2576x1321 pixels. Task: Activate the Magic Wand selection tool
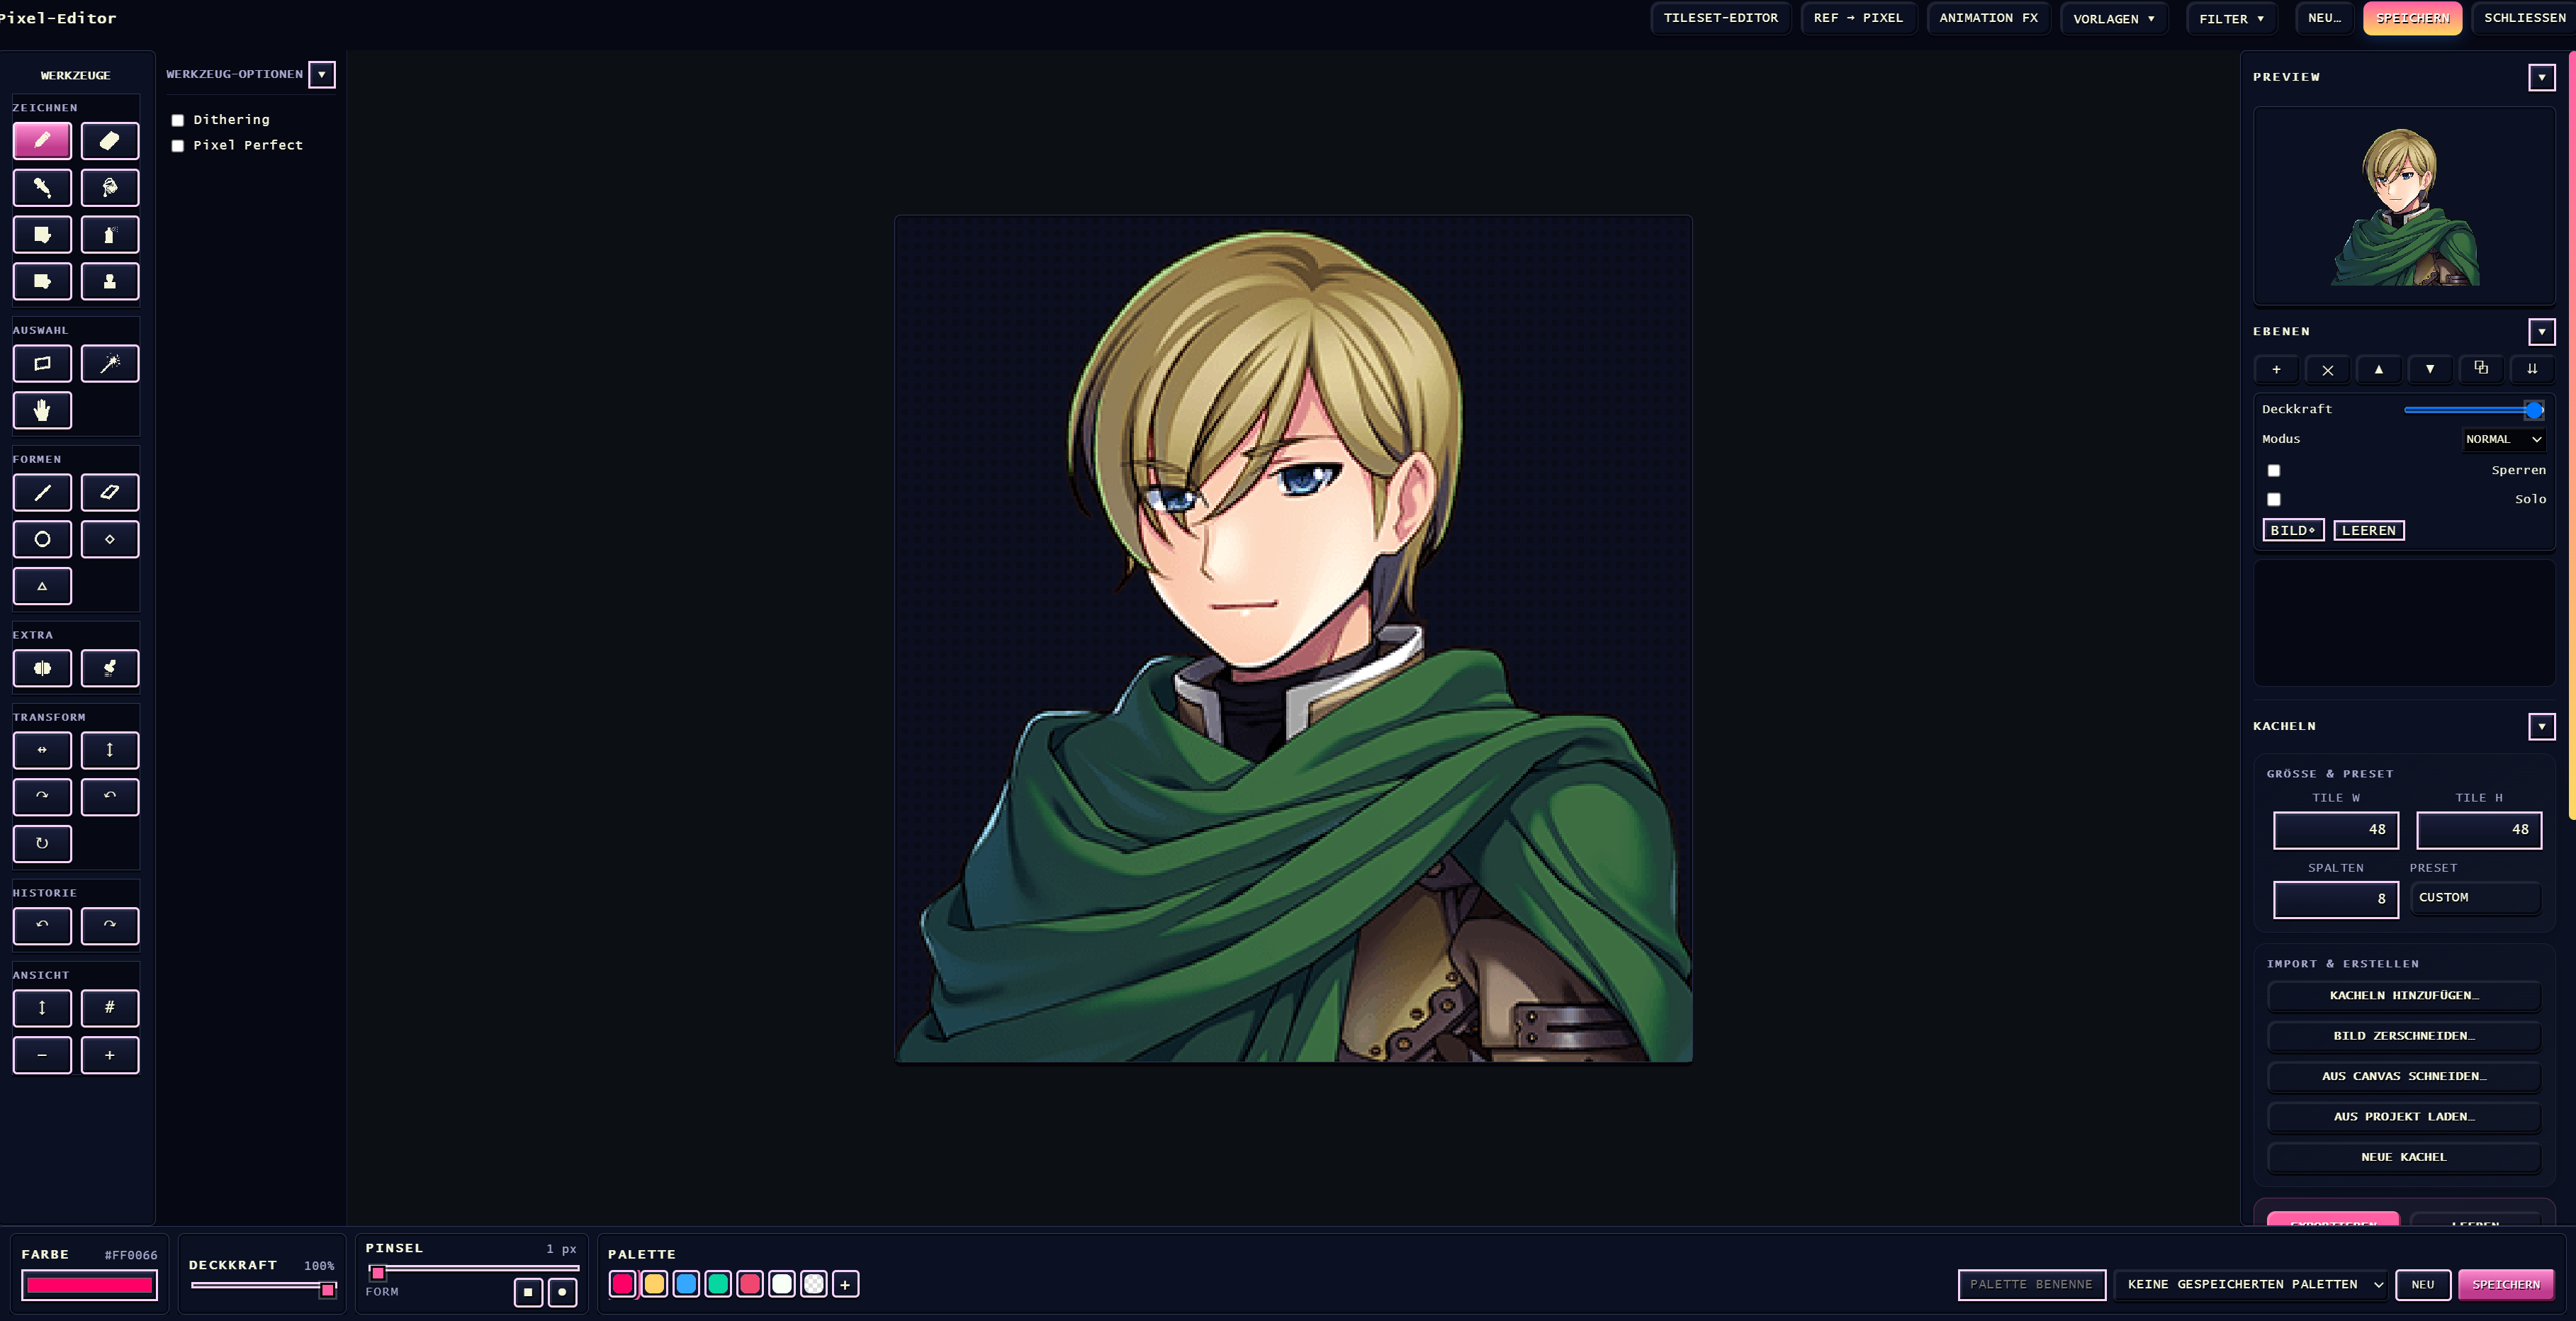pos(110,364)
